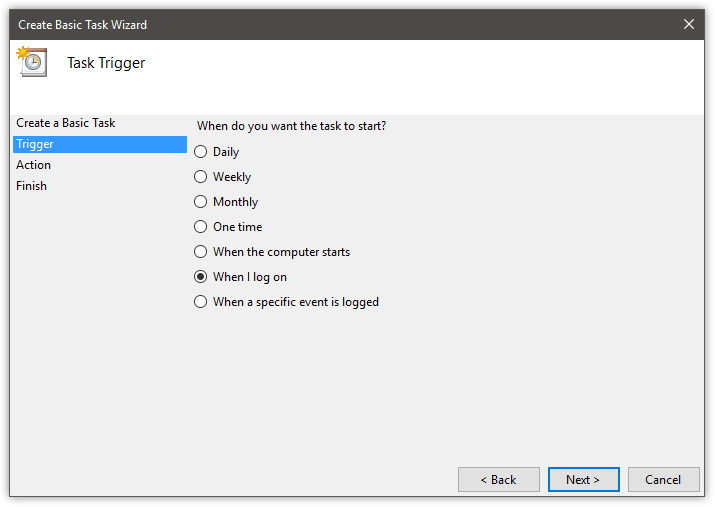The image size is (715, 507).
Task: Click the wizard title bar text
Action: 83,25
